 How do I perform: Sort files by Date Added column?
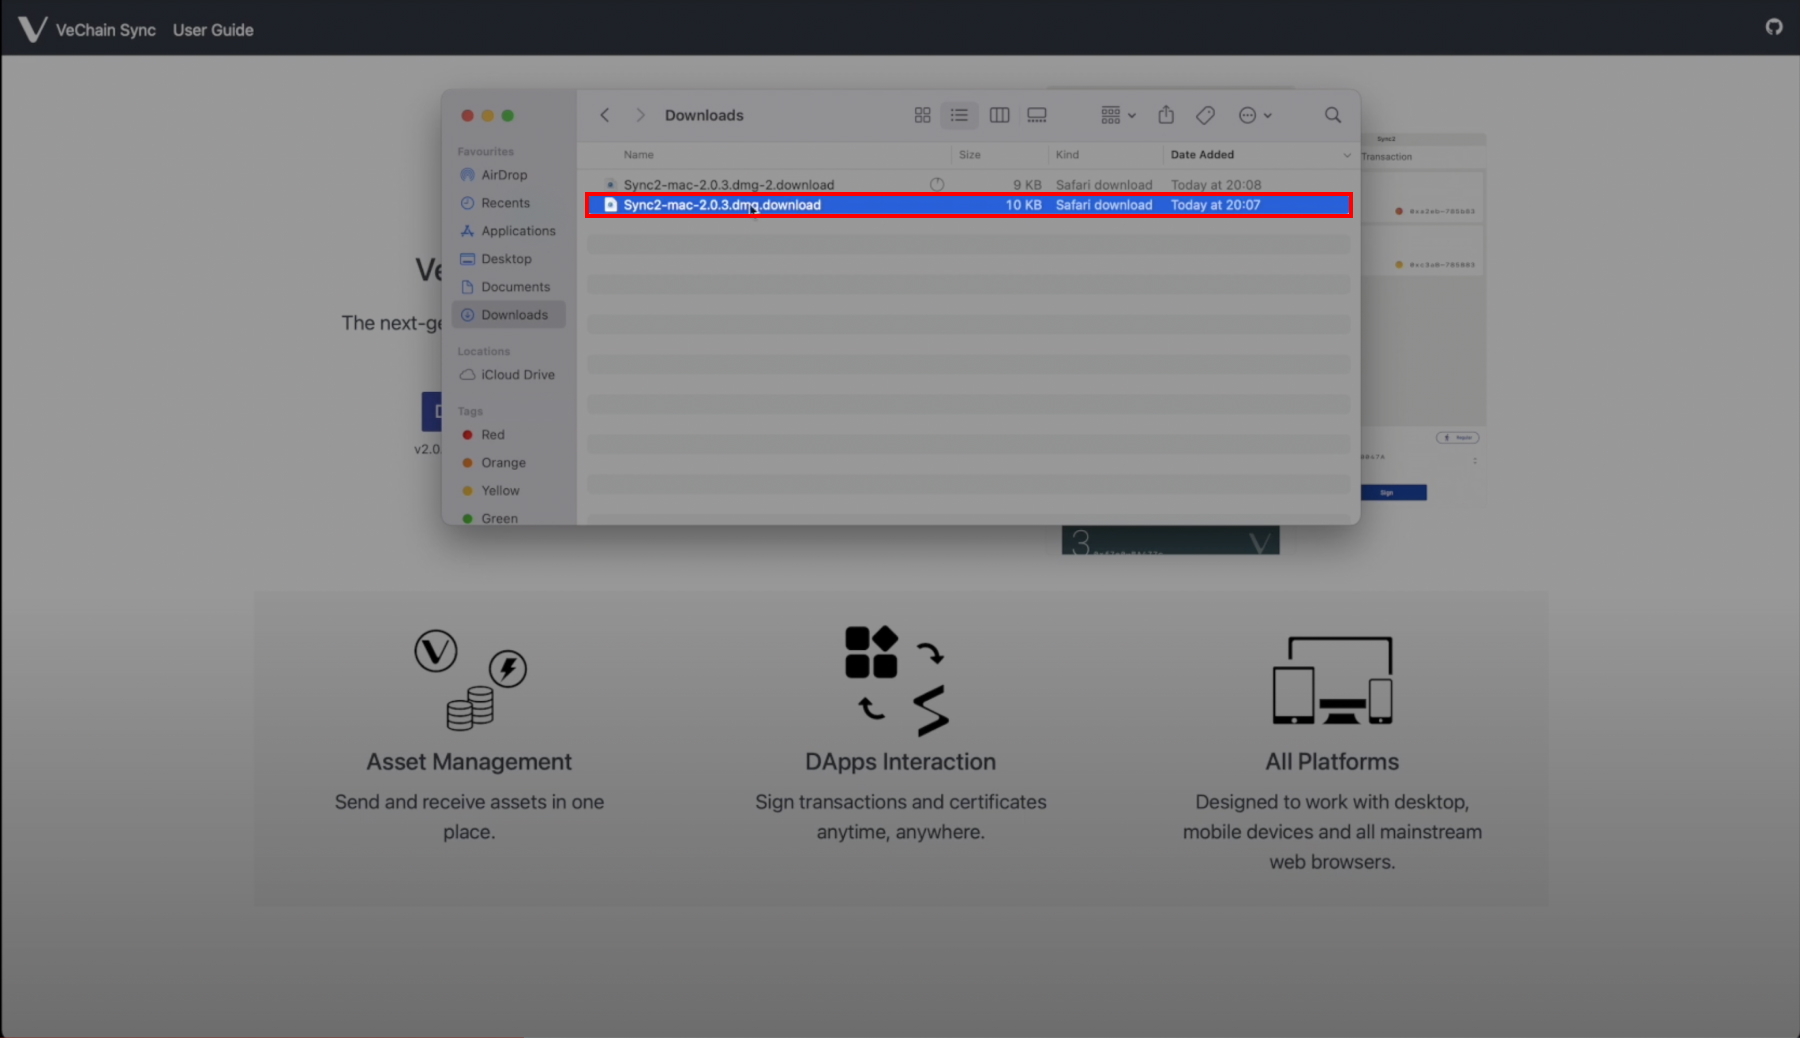coord(1202,155)
